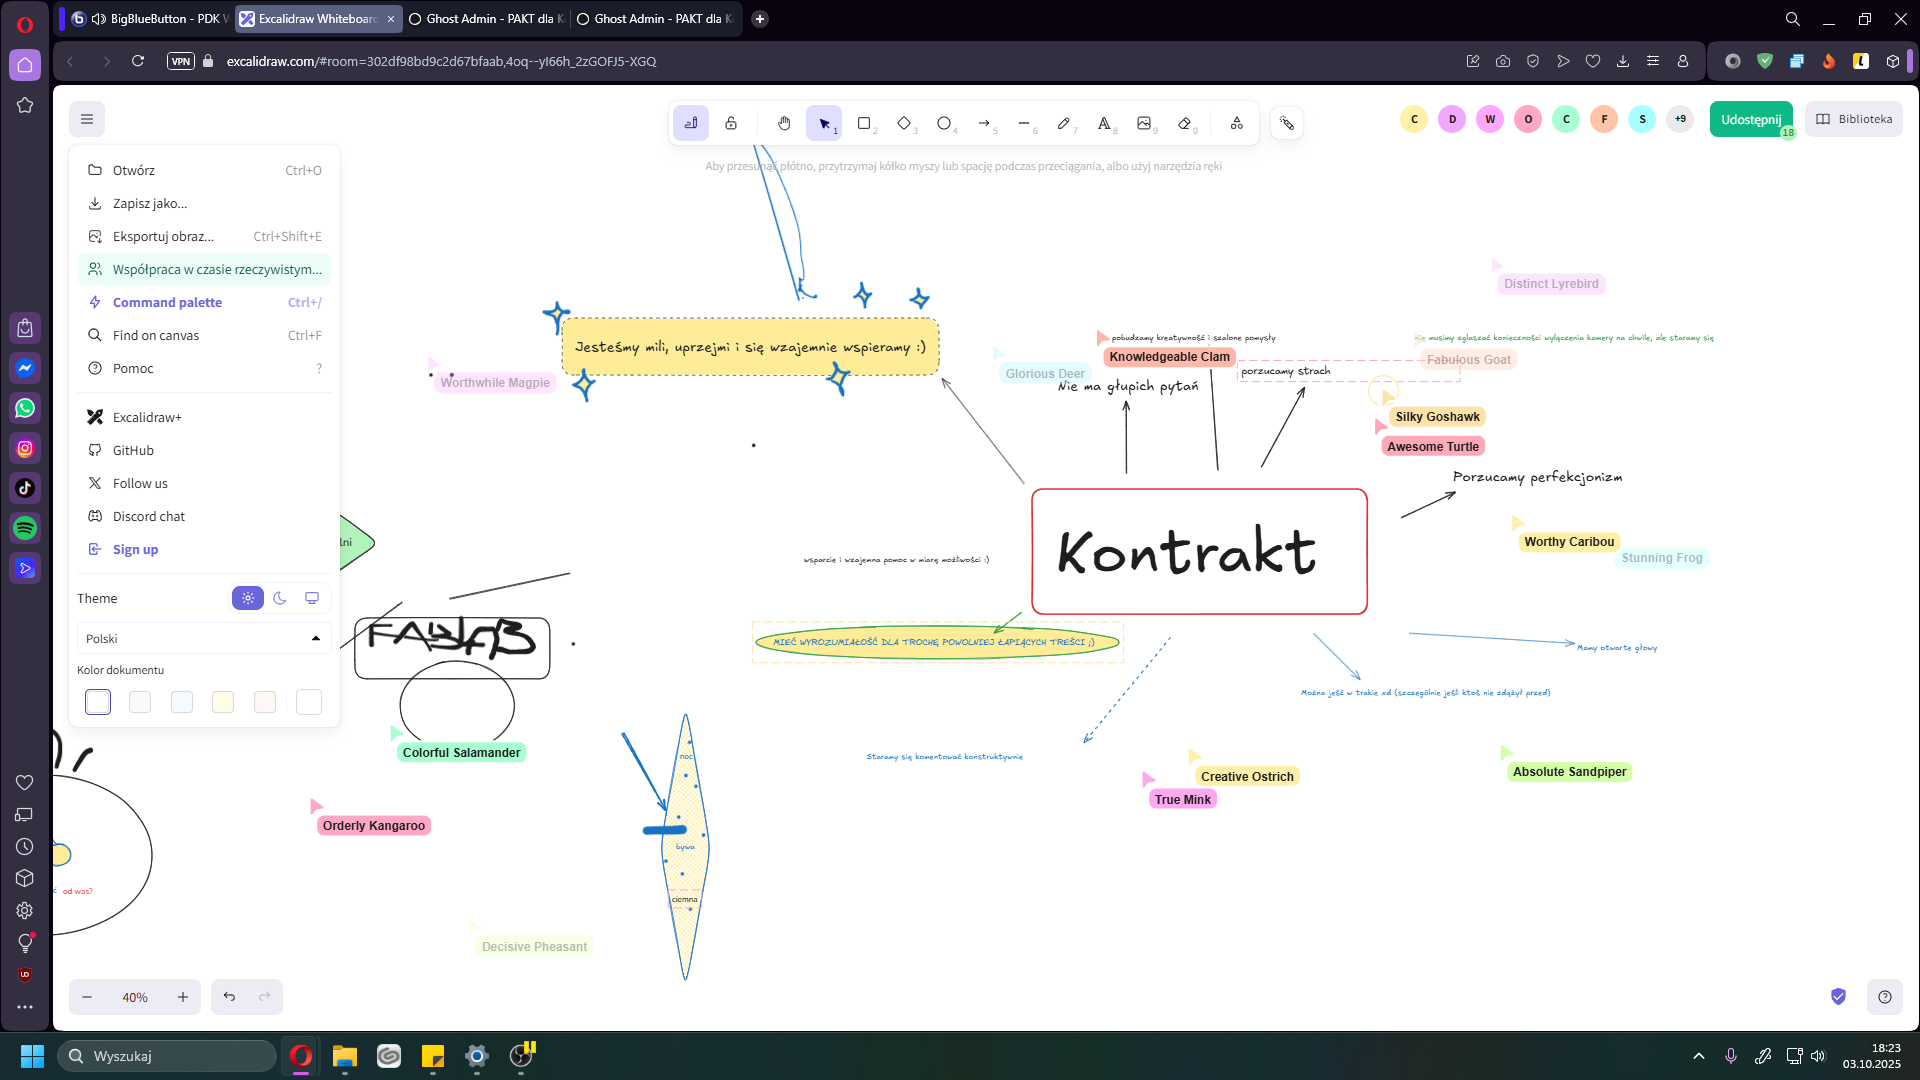Expand the +9 collaborators list
Screen dimensions: 1920x1080
pos(1680,119)
